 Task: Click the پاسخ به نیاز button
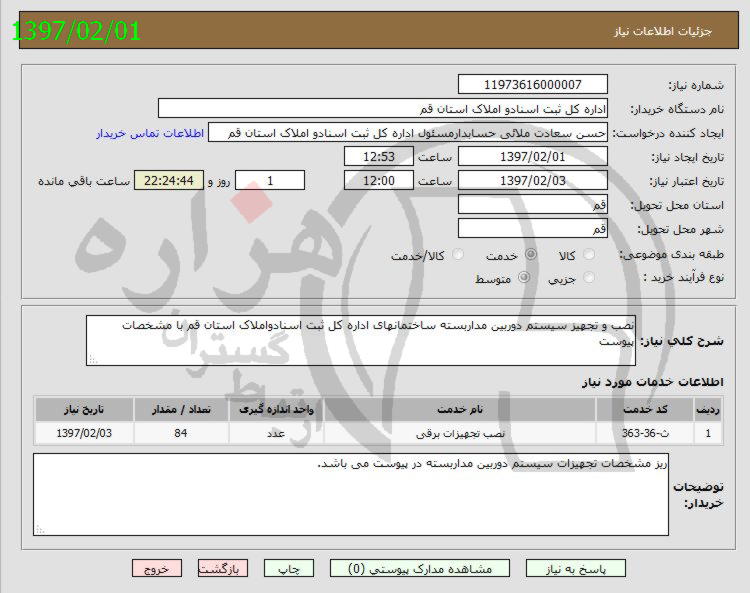[x=575, y=569]
